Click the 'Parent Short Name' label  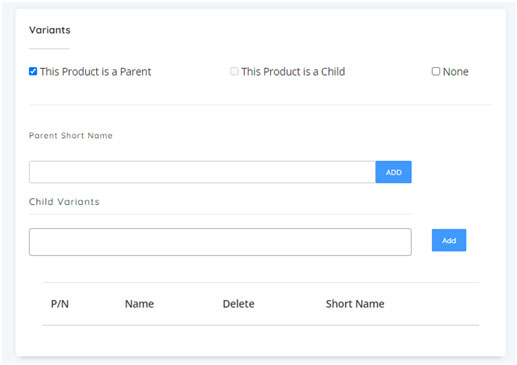click(x=71, y=135)
